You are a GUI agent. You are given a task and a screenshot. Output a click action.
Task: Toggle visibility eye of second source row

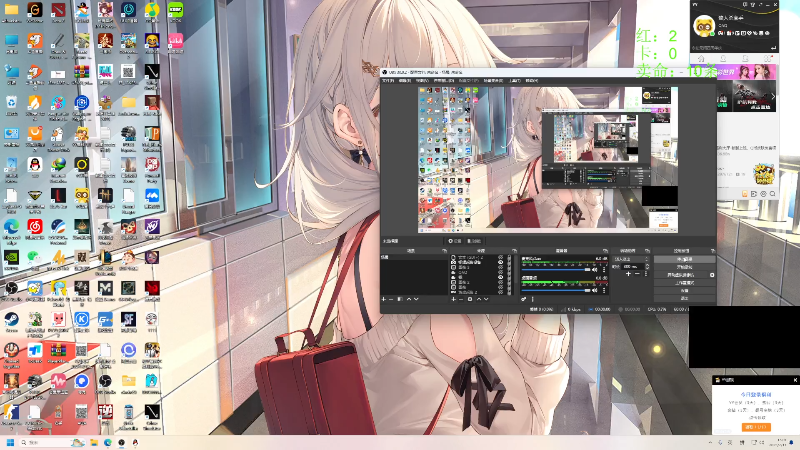(501, 262)
